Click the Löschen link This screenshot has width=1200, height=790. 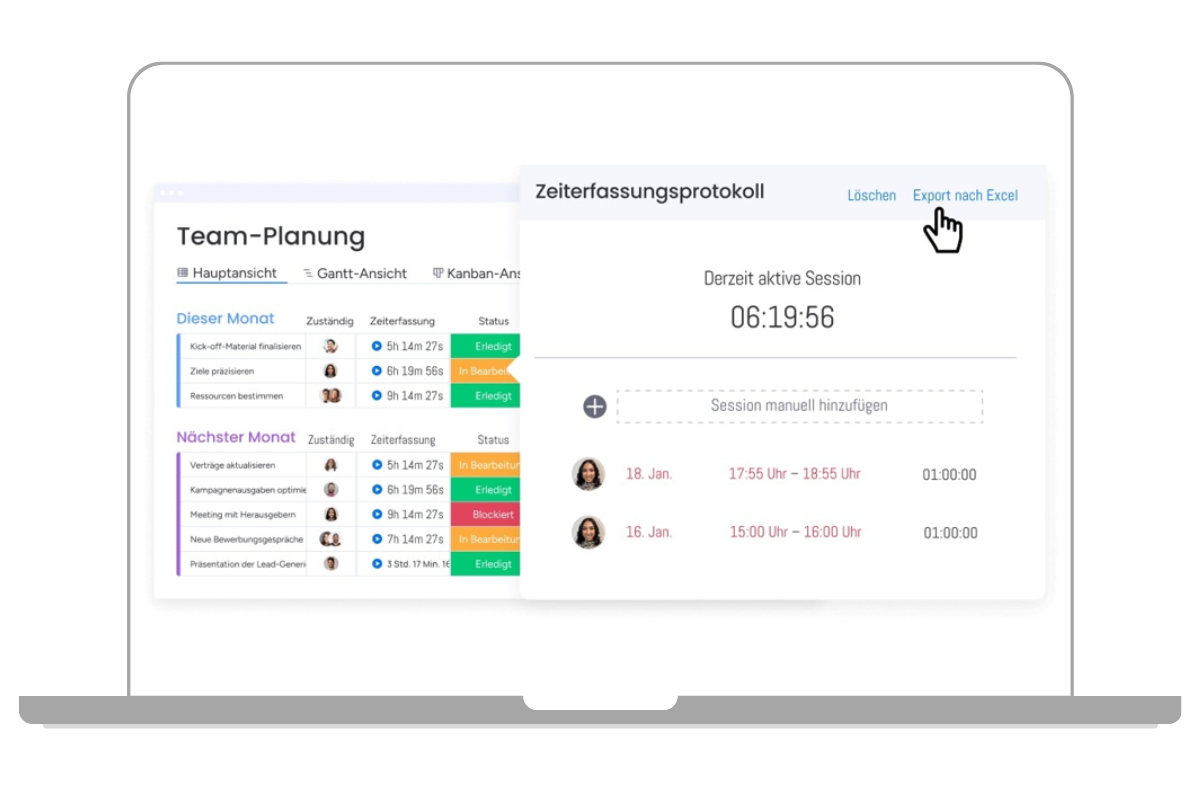[871, 195]
